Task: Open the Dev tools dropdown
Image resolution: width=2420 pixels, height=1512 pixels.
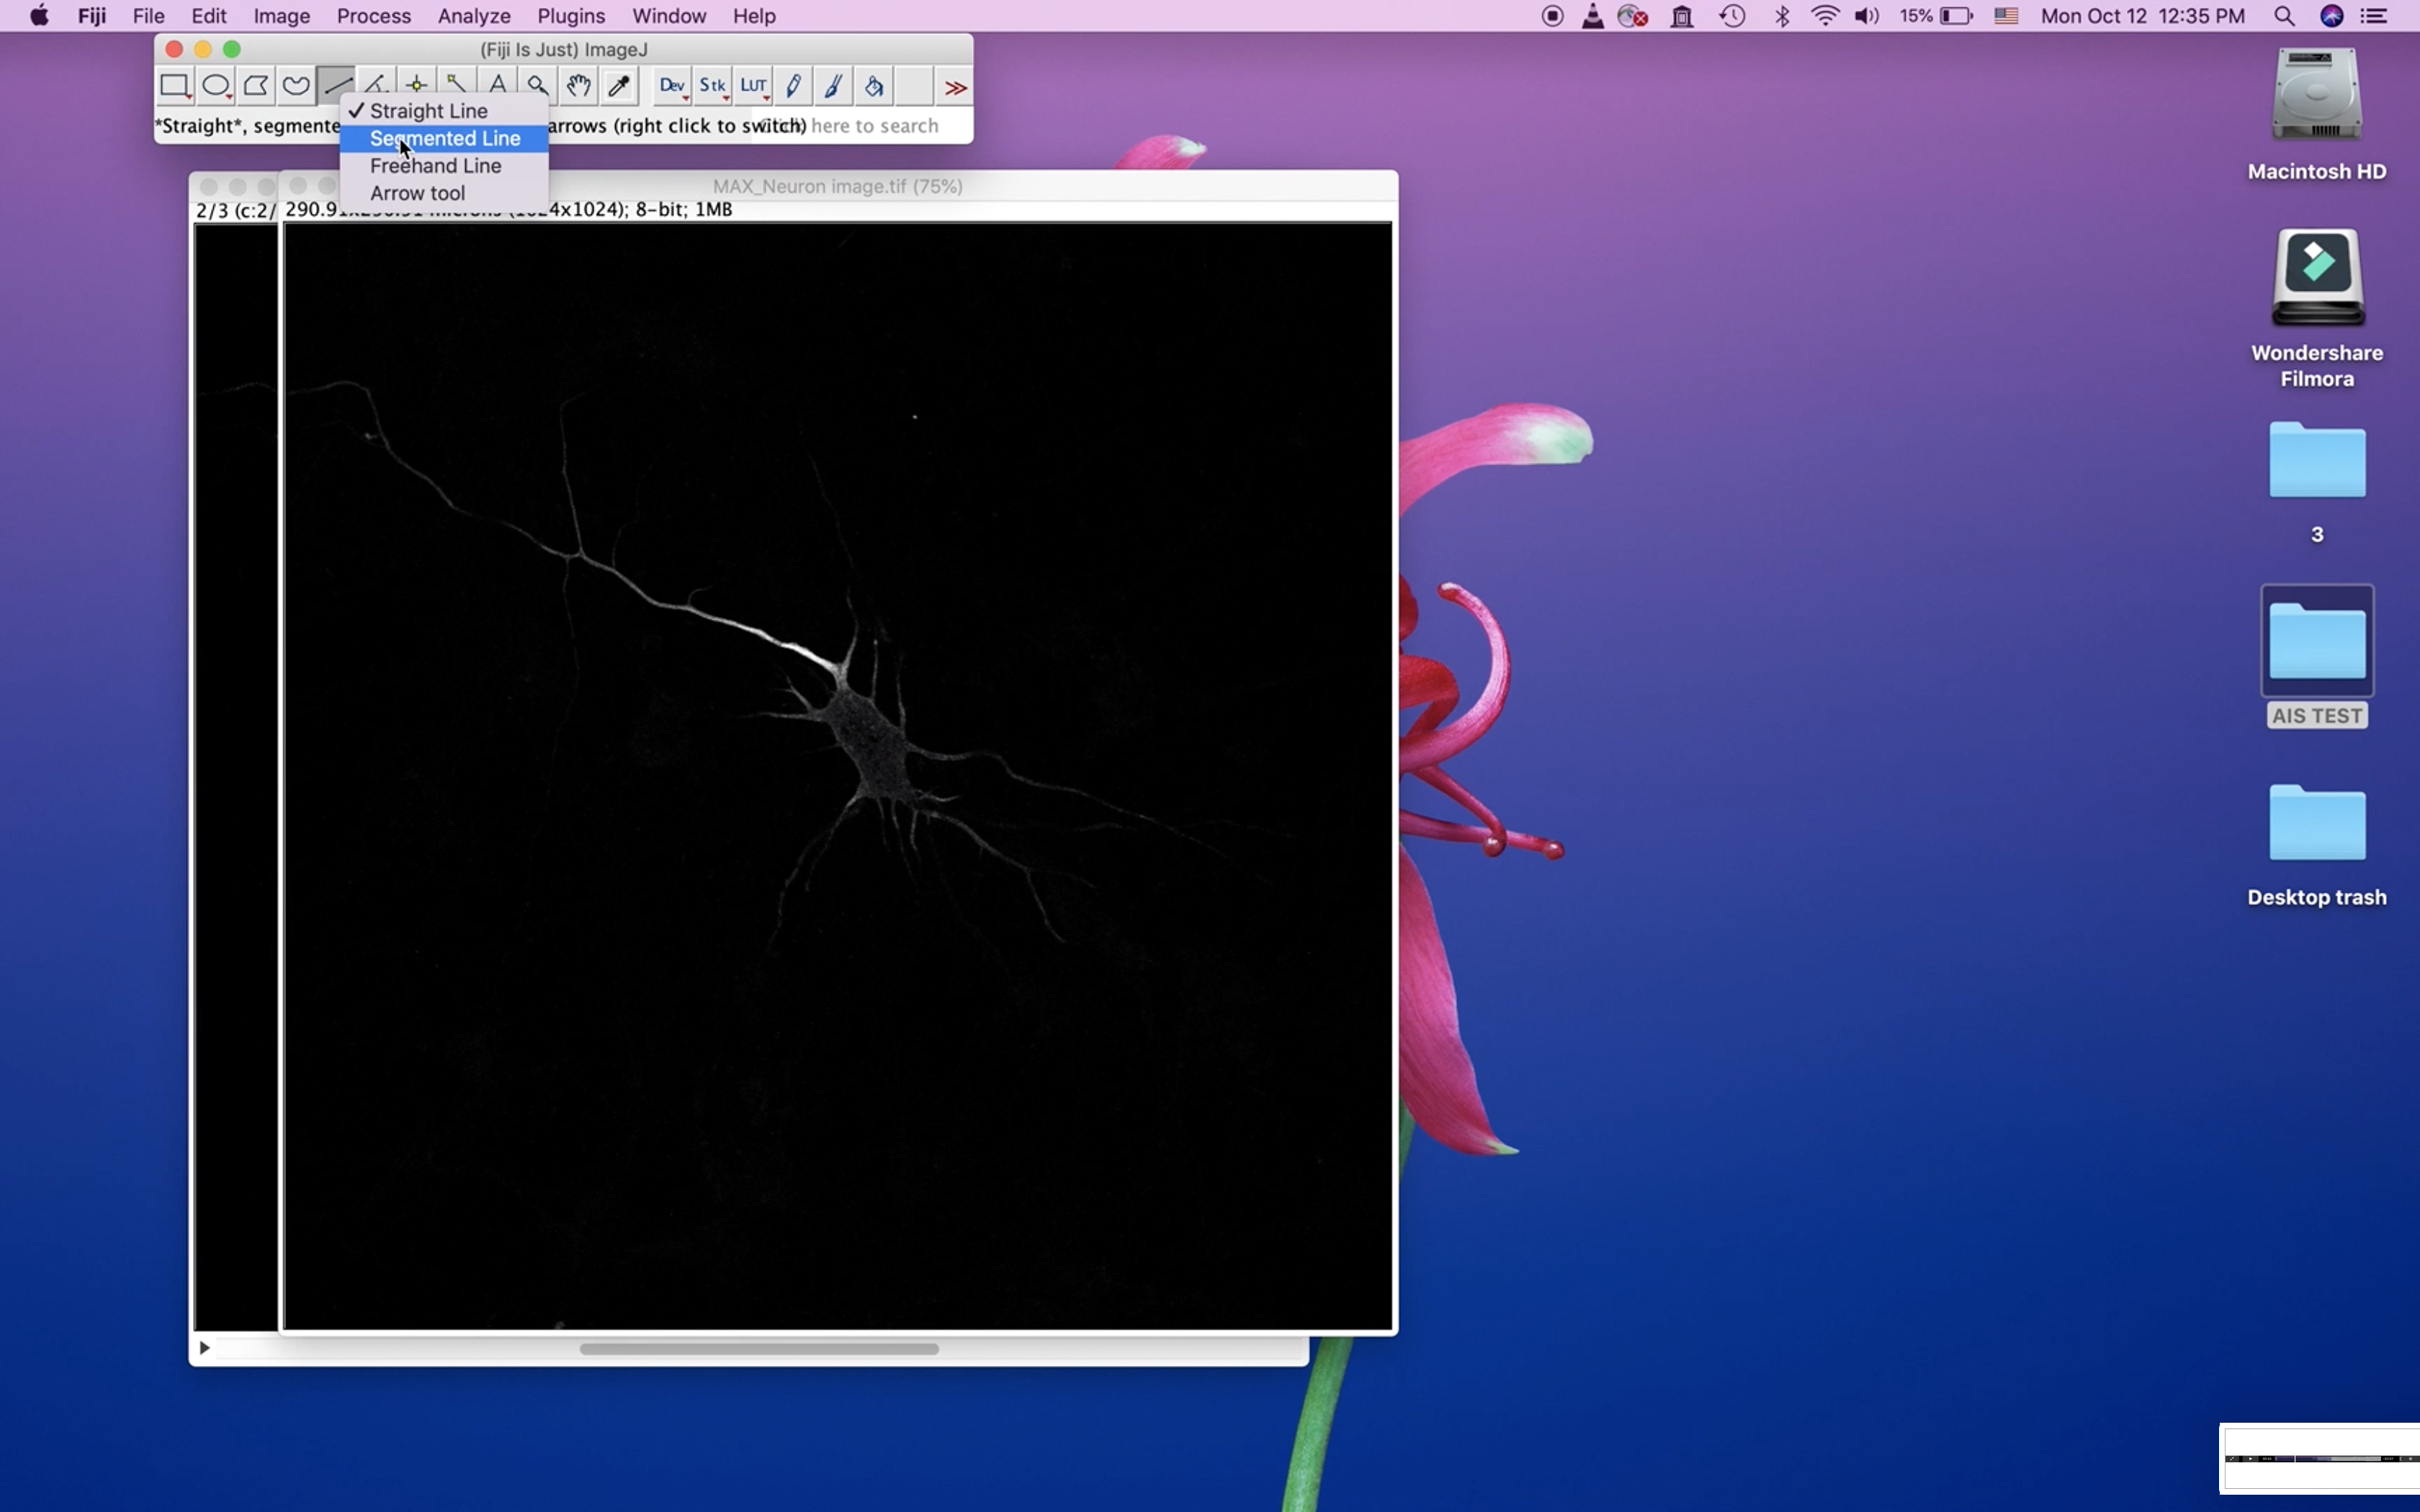Action: click(x=672, y=86)
